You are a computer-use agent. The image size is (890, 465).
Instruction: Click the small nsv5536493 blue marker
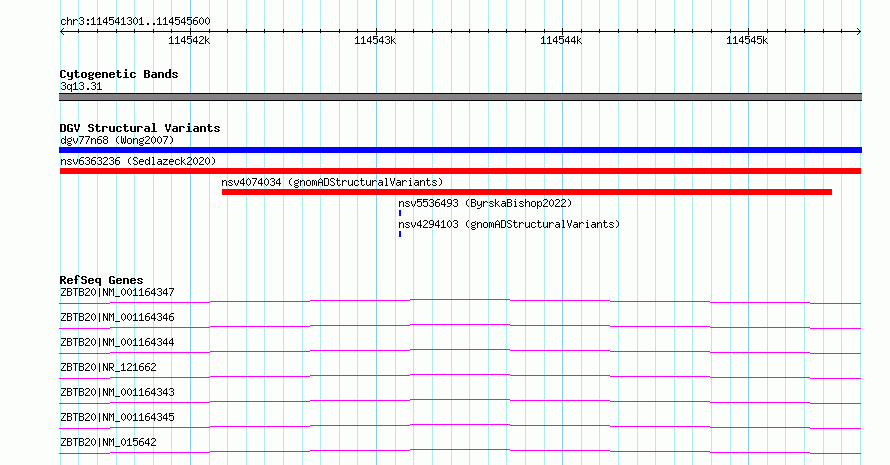400,213
